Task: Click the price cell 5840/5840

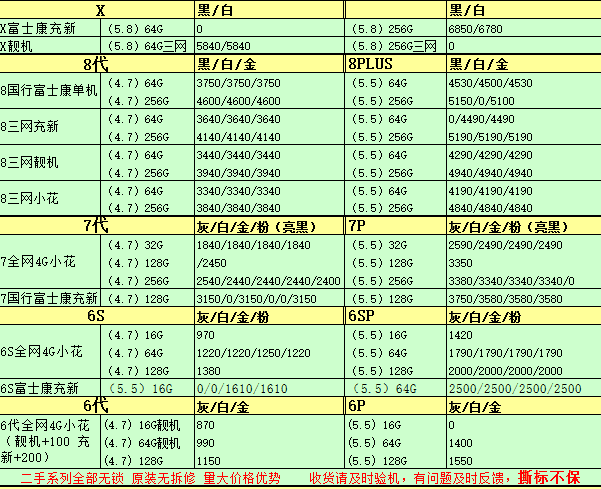Action: (269, 46)
